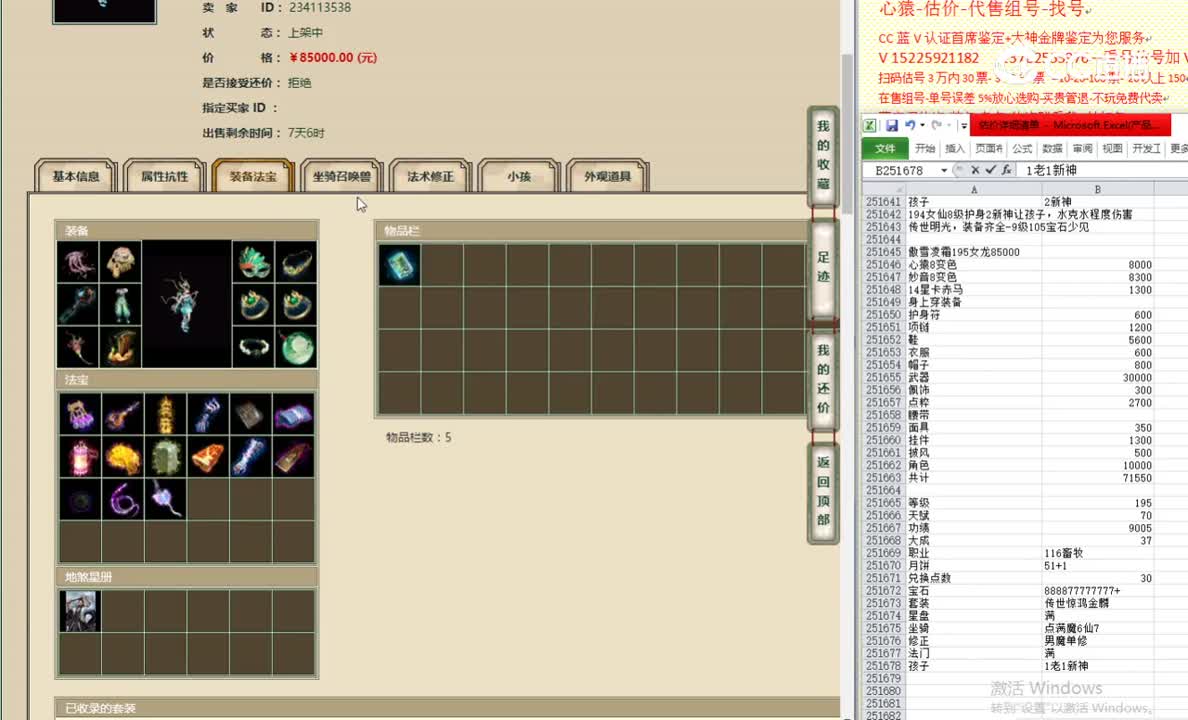Click the golden flame cloud treasure

coord(123,456)
